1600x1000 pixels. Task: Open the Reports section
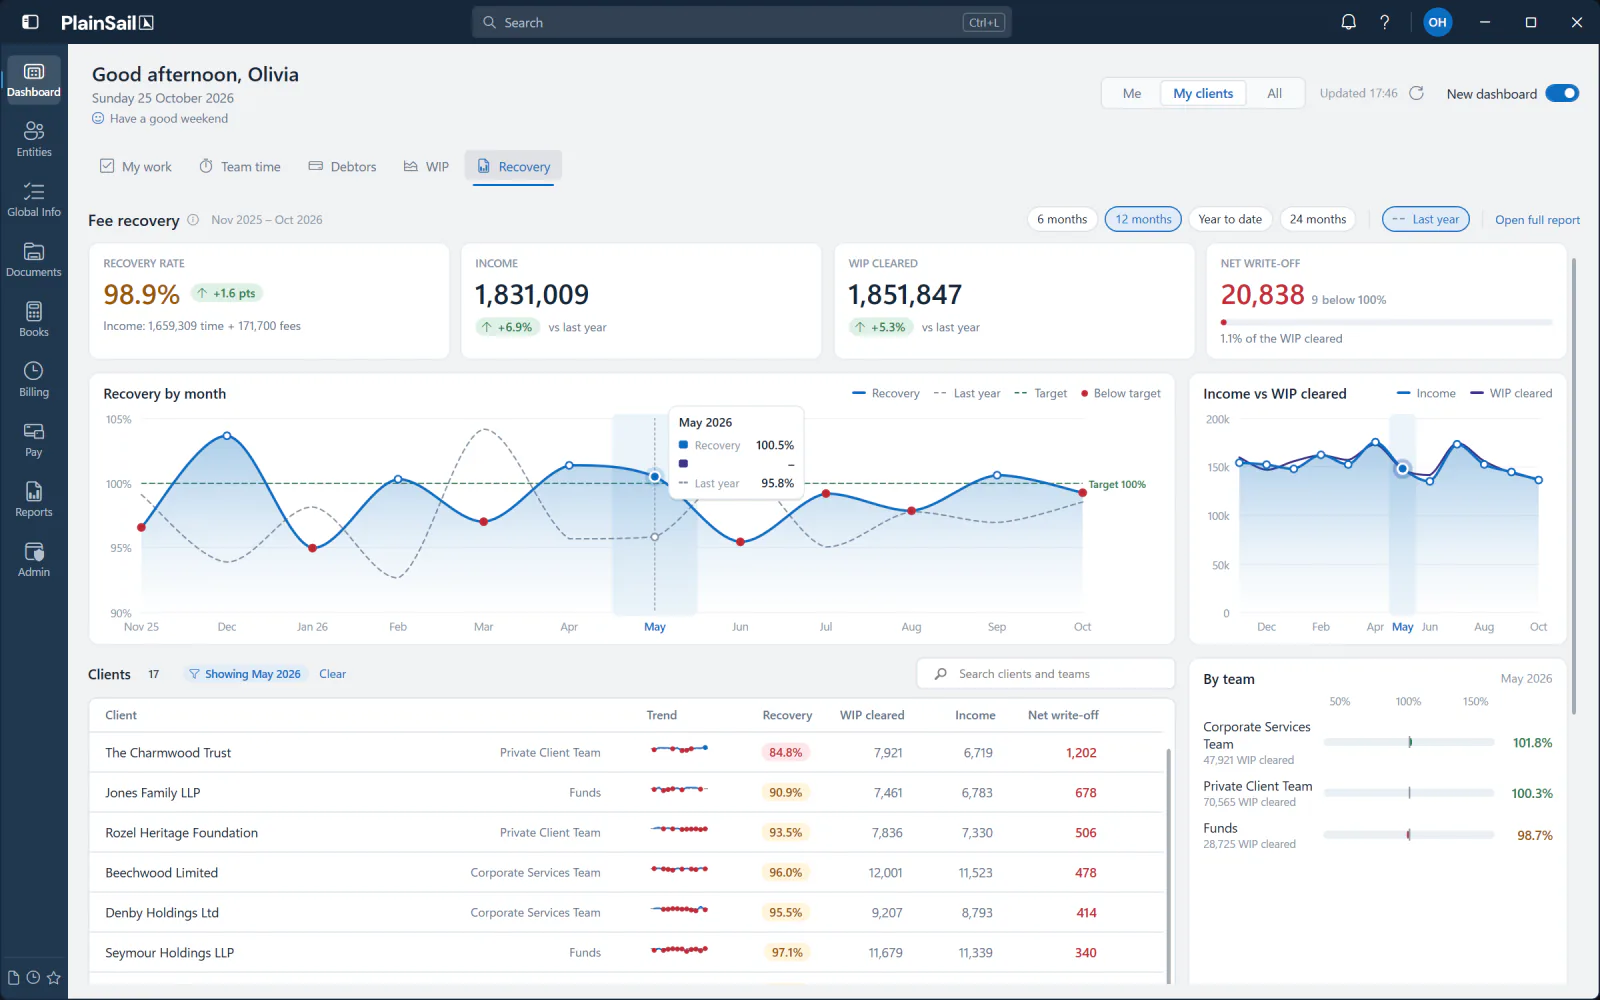click(x=34, y=499)
